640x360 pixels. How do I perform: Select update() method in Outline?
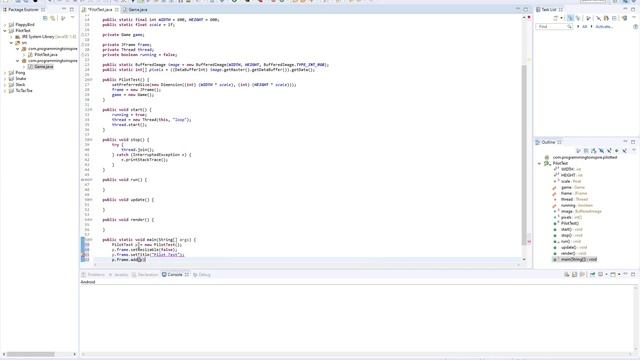click(x=570, y=247)
